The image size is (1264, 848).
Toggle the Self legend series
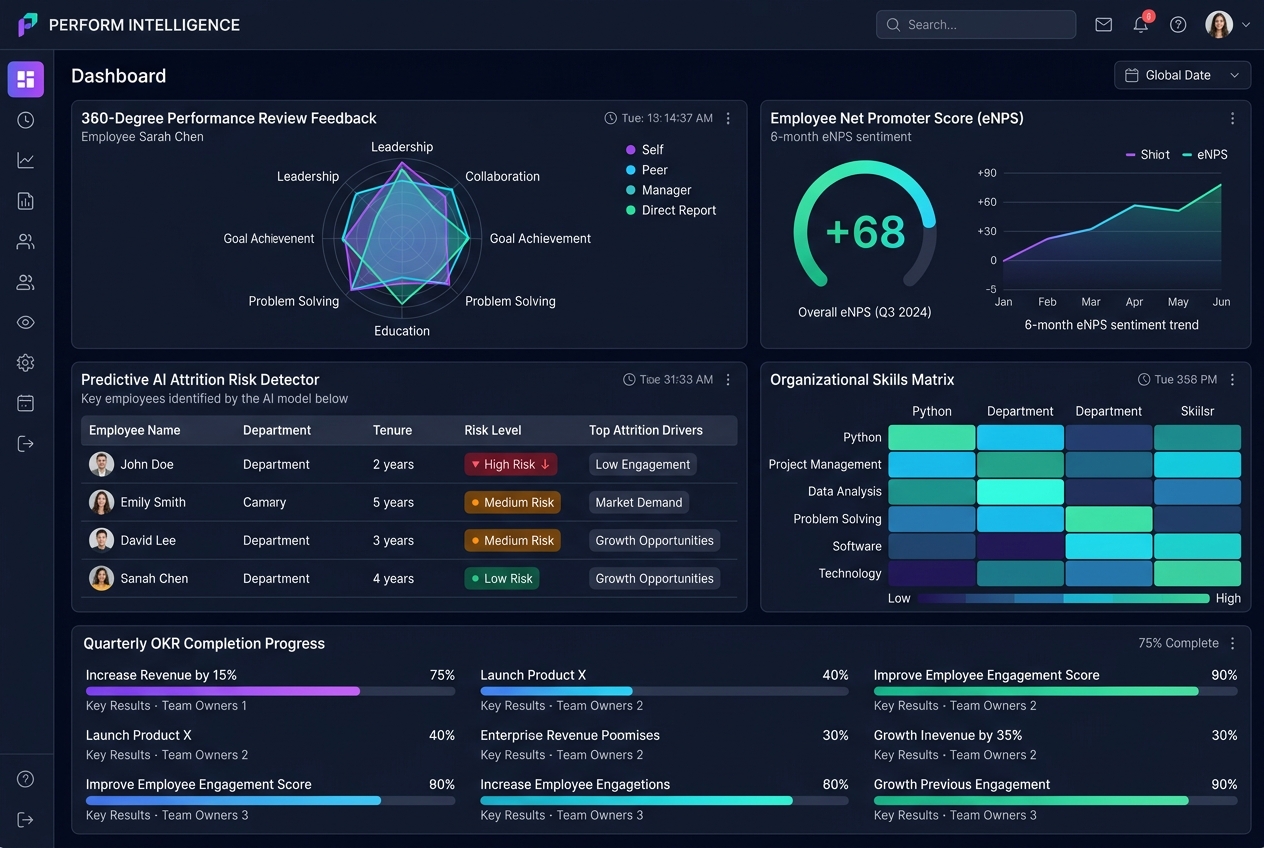tap(645, 149)
